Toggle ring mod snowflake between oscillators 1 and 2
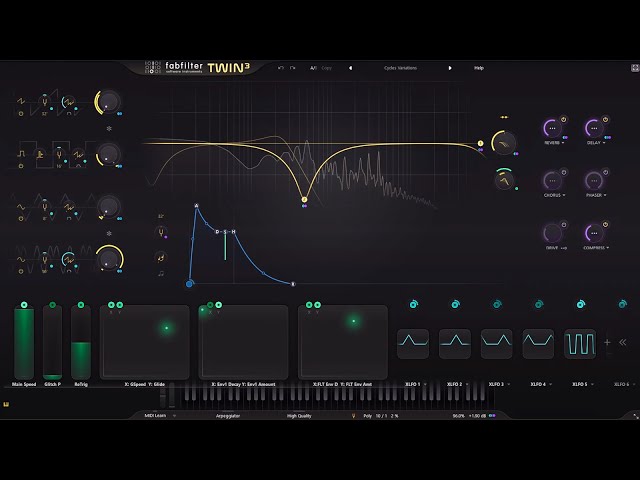This screenshot has width=640, height=480. coord(109,129)
